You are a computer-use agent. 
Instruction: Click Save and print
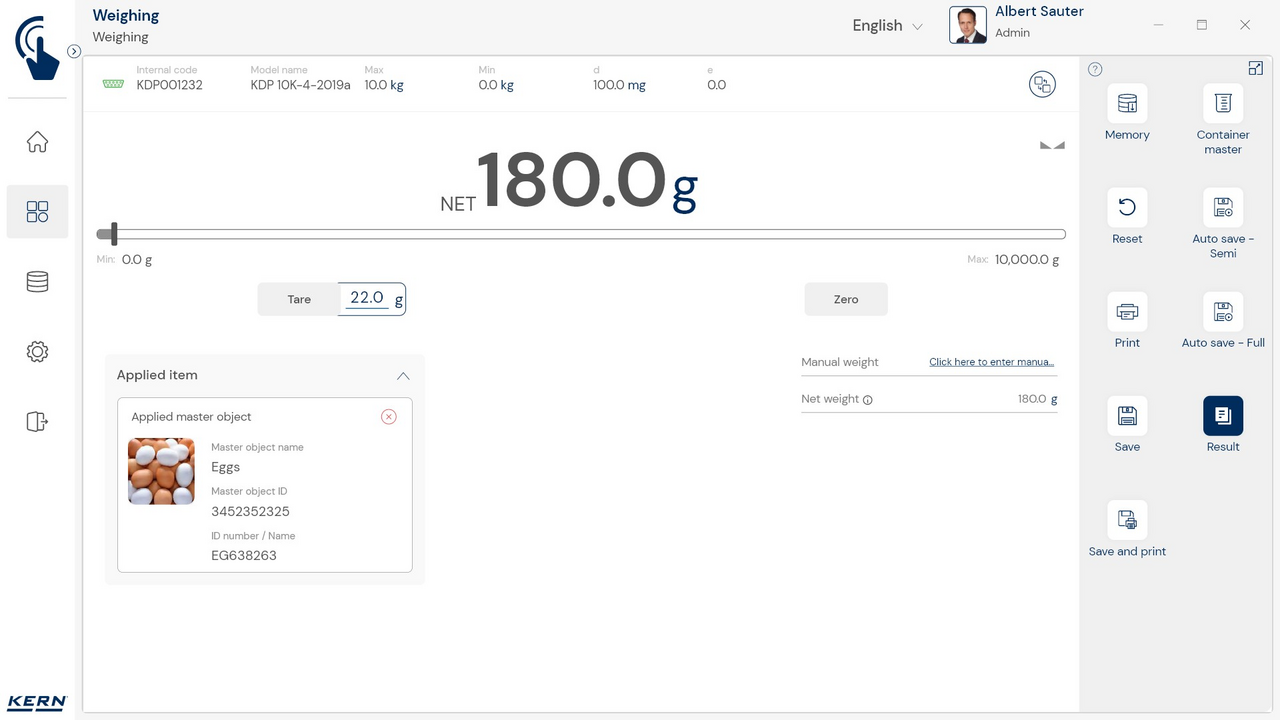coord(1127,520)
